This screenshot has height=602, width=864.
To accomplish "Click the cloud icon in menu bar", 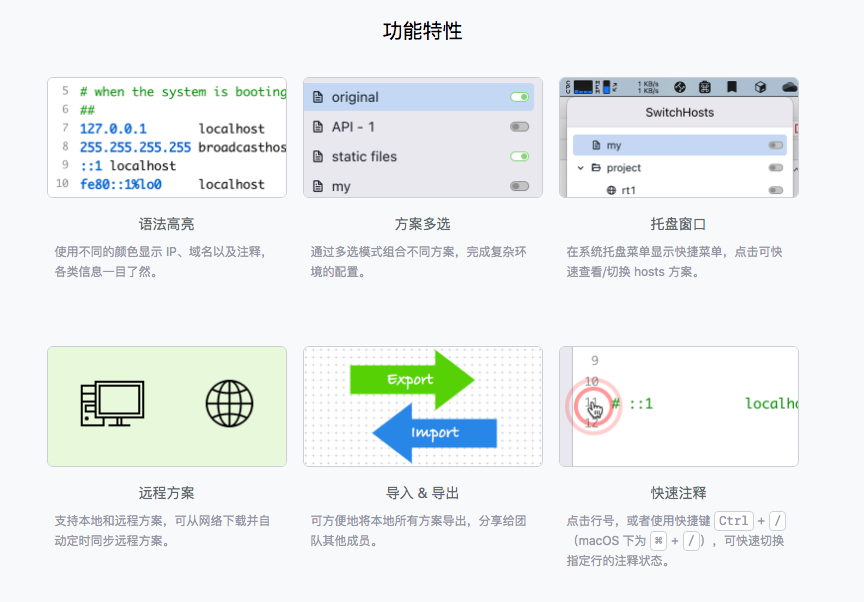I will coord(790,87).
